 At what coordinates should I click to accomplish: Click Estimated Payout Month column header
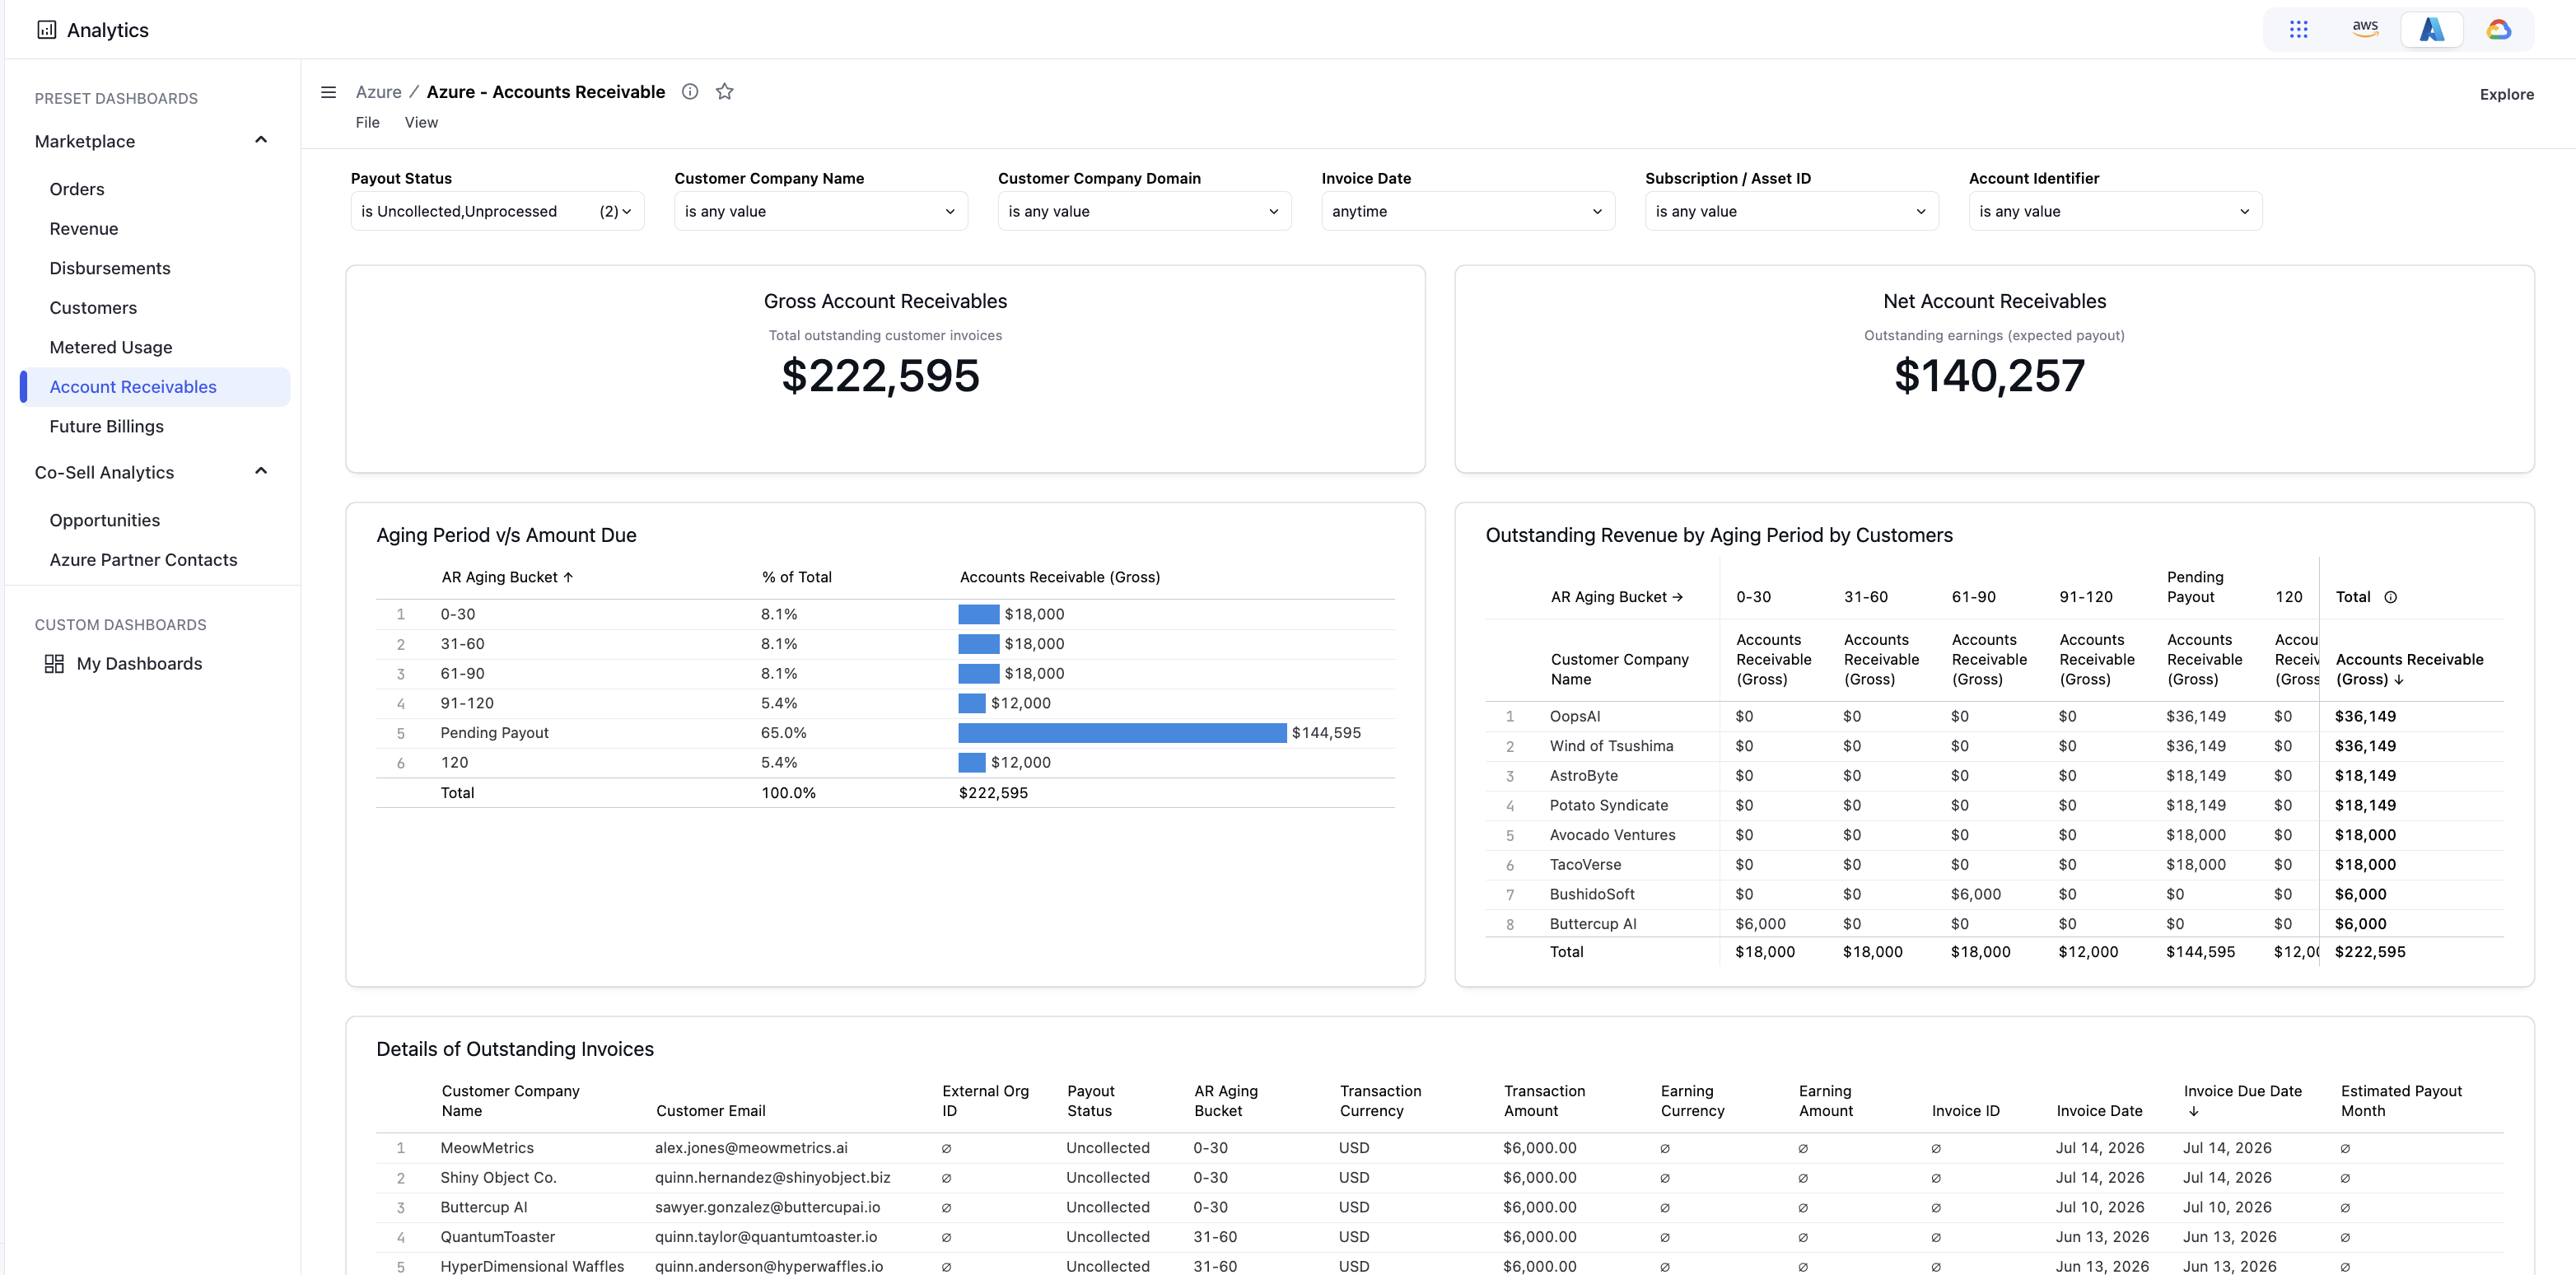coord(2401,1101)
